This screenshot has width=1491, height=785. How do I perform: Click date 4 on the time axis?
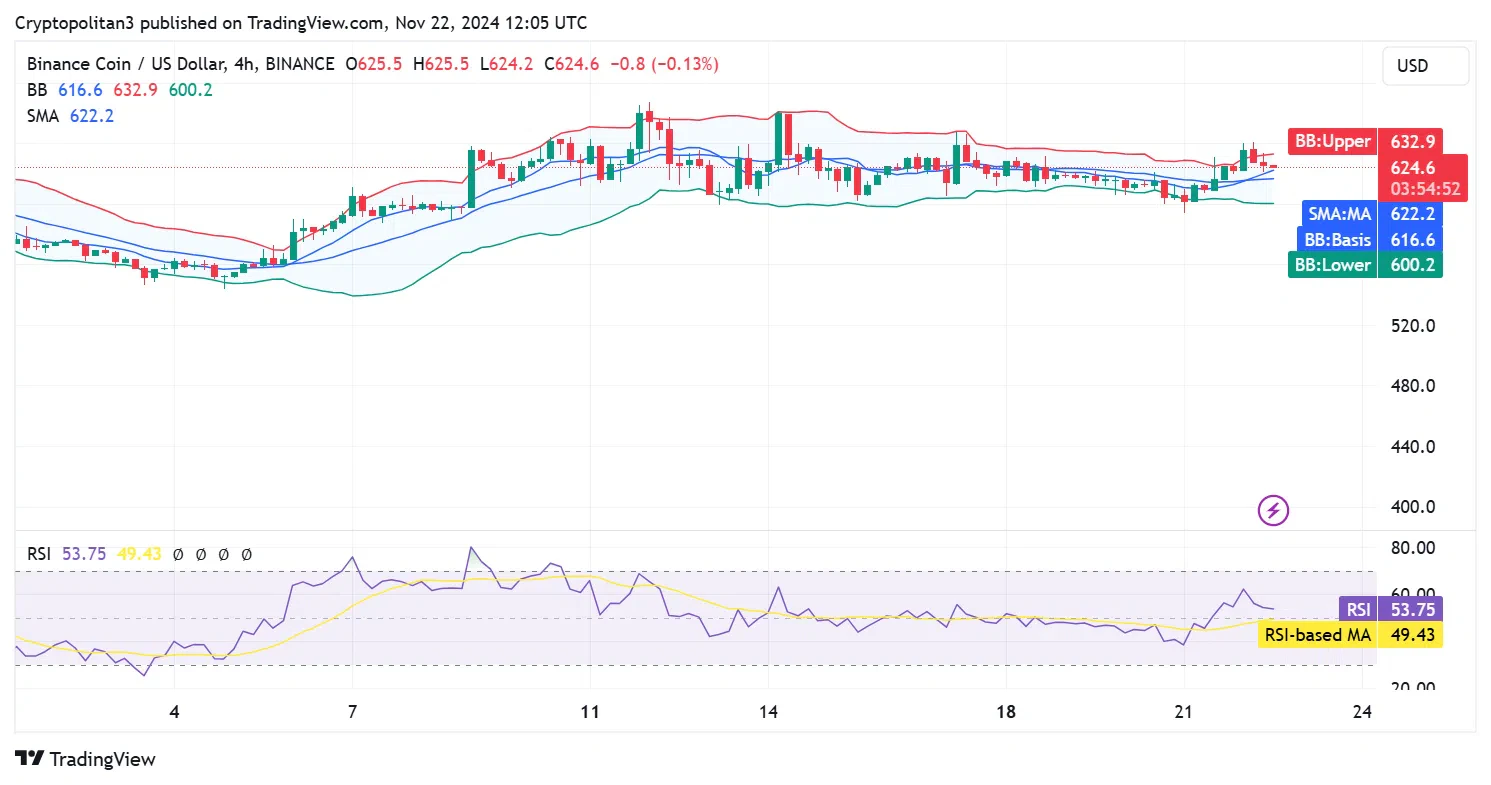pos(174,713)
